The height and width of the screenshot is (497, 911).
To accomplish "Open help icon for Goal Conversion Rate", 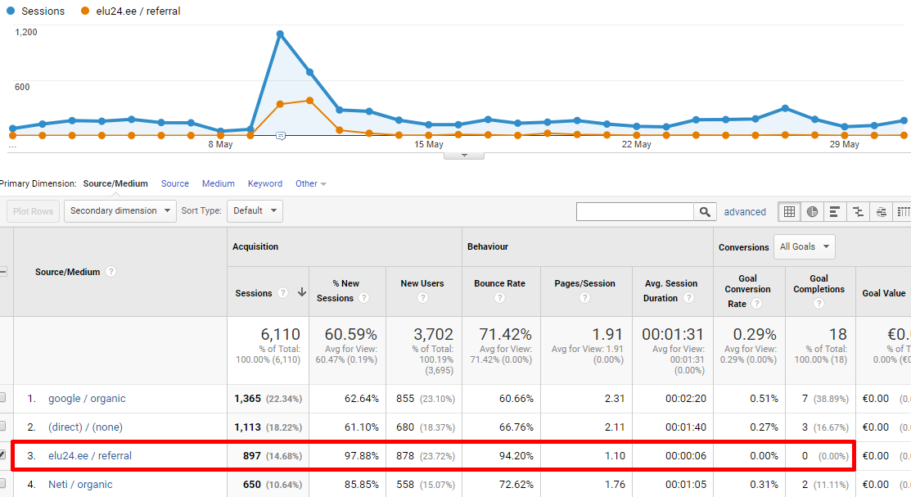I will (756, 303).
